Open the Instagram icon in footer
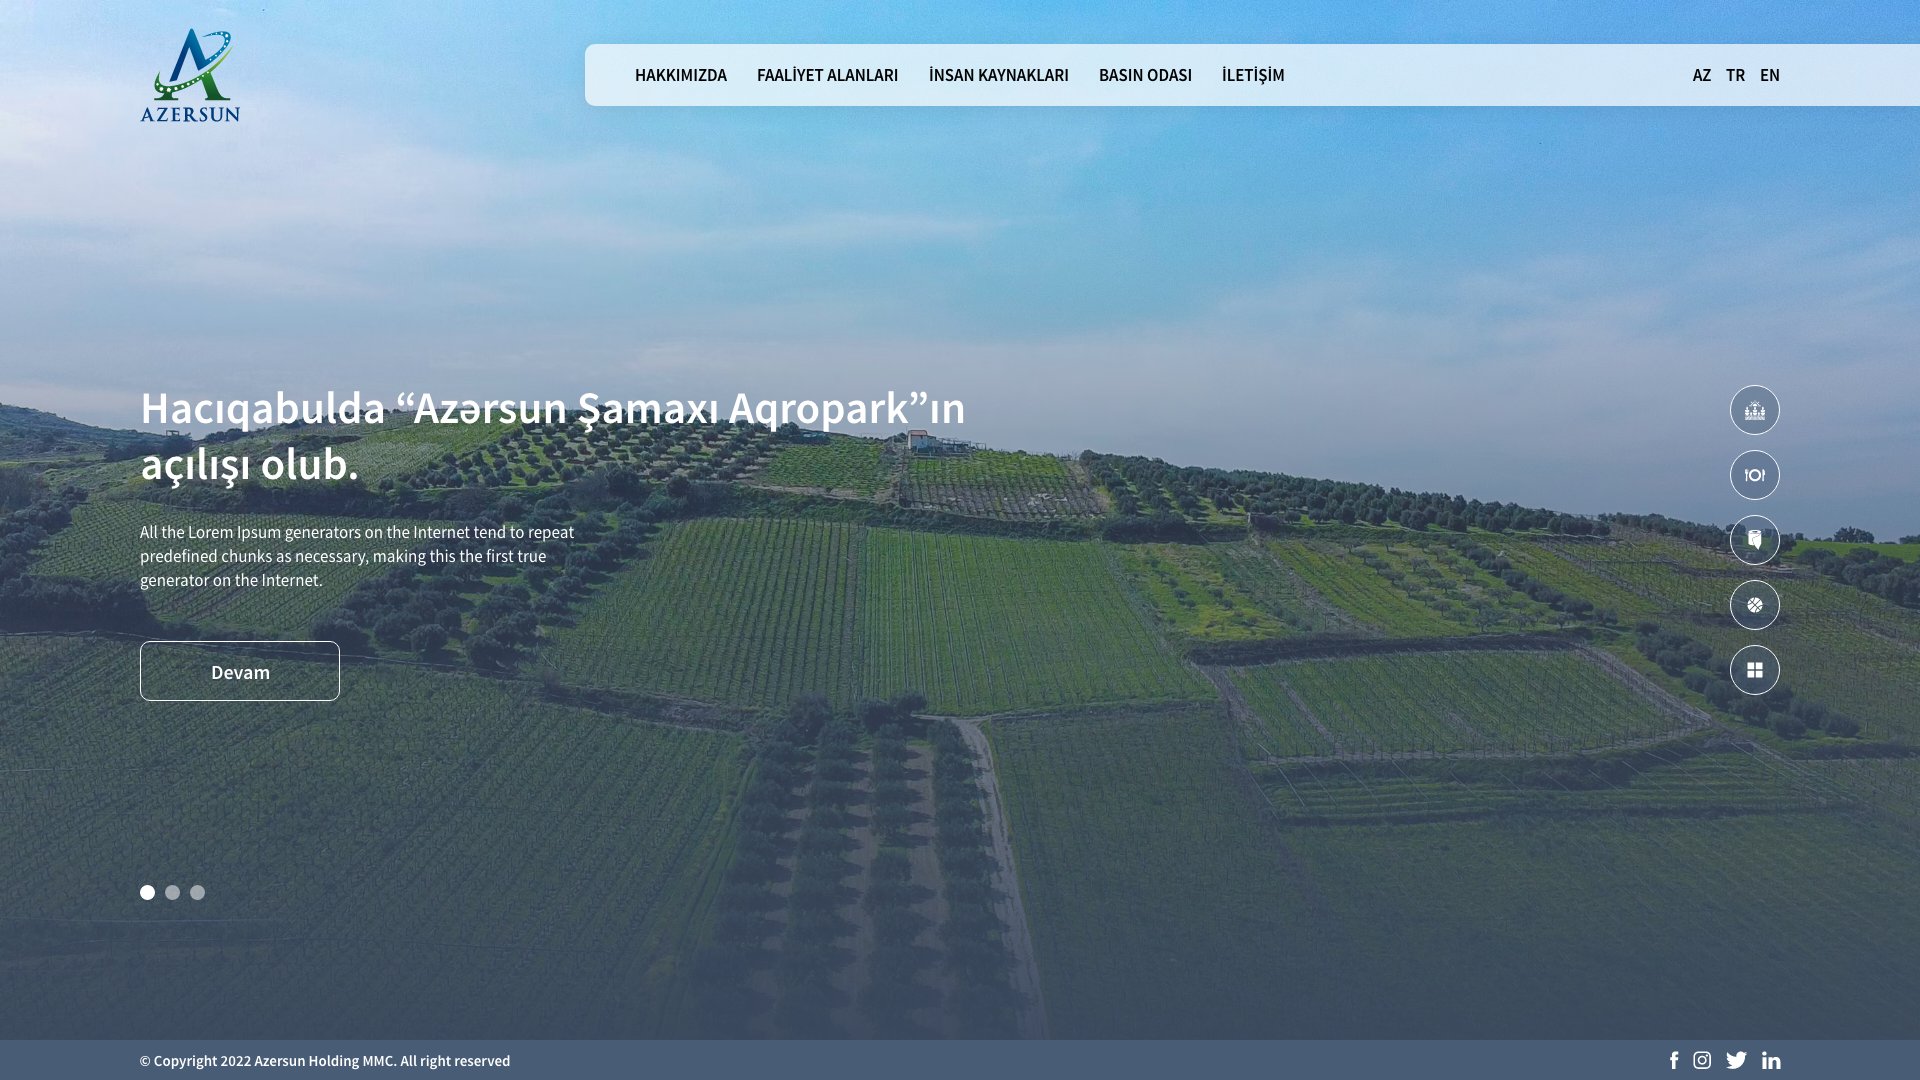 tap(1702, 1060)
